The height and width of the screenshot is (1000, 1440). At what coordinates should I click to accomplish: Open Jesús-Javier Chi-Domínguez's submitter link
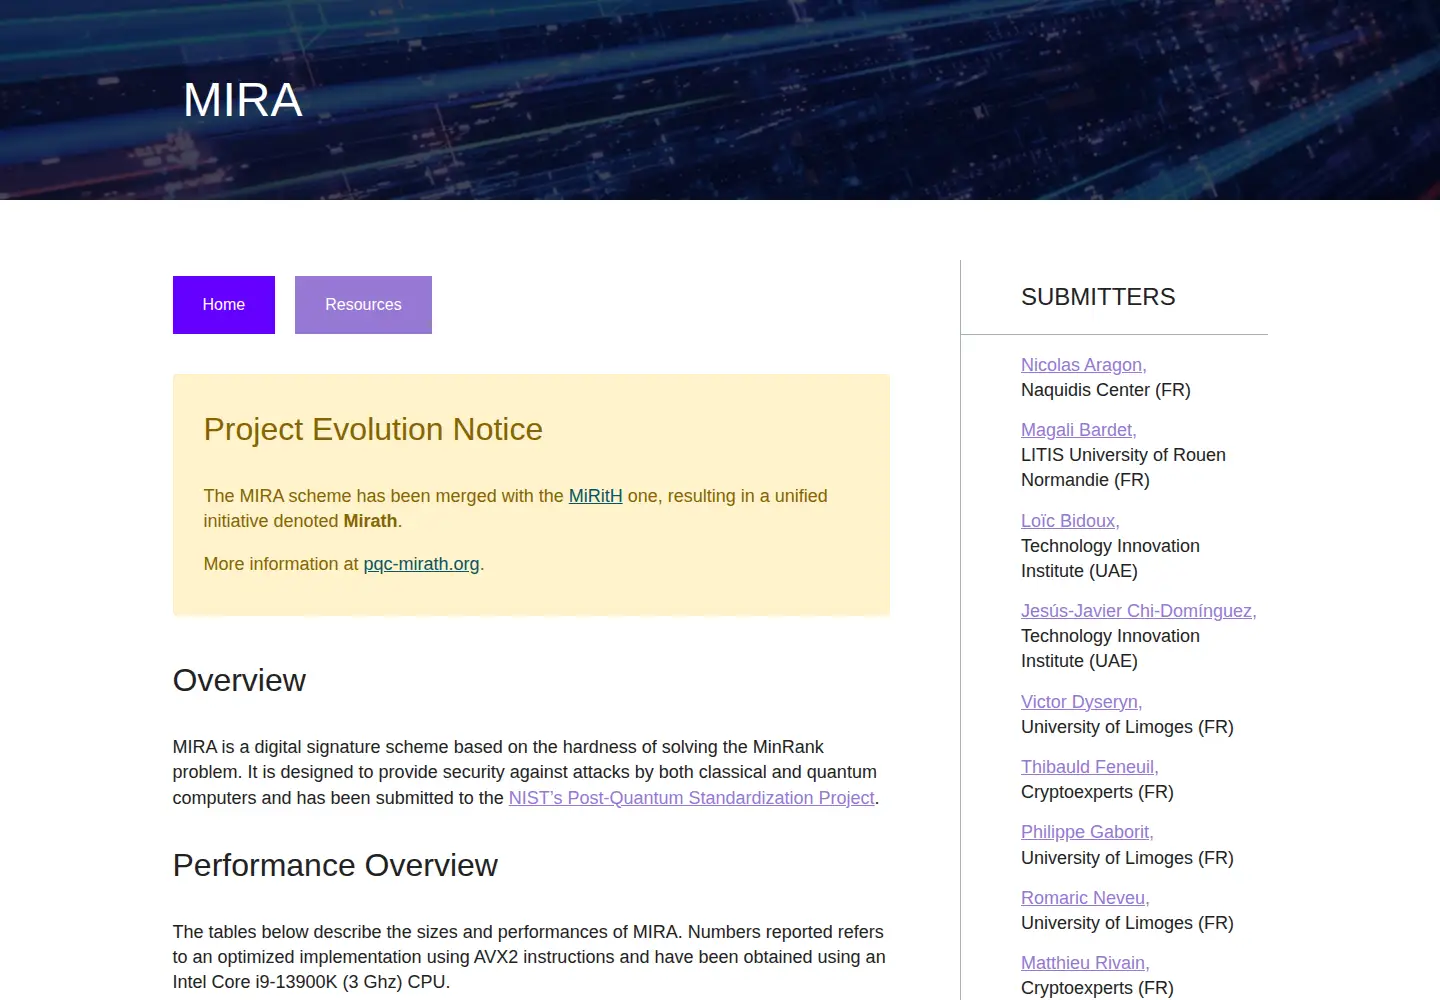point(1138,611)
